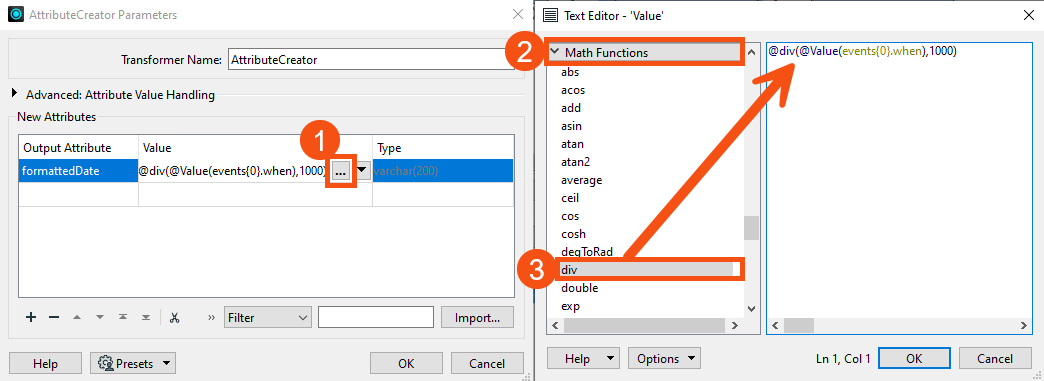Move attribute row to bottom
The image size is (1044, 381).
(146, 318)
